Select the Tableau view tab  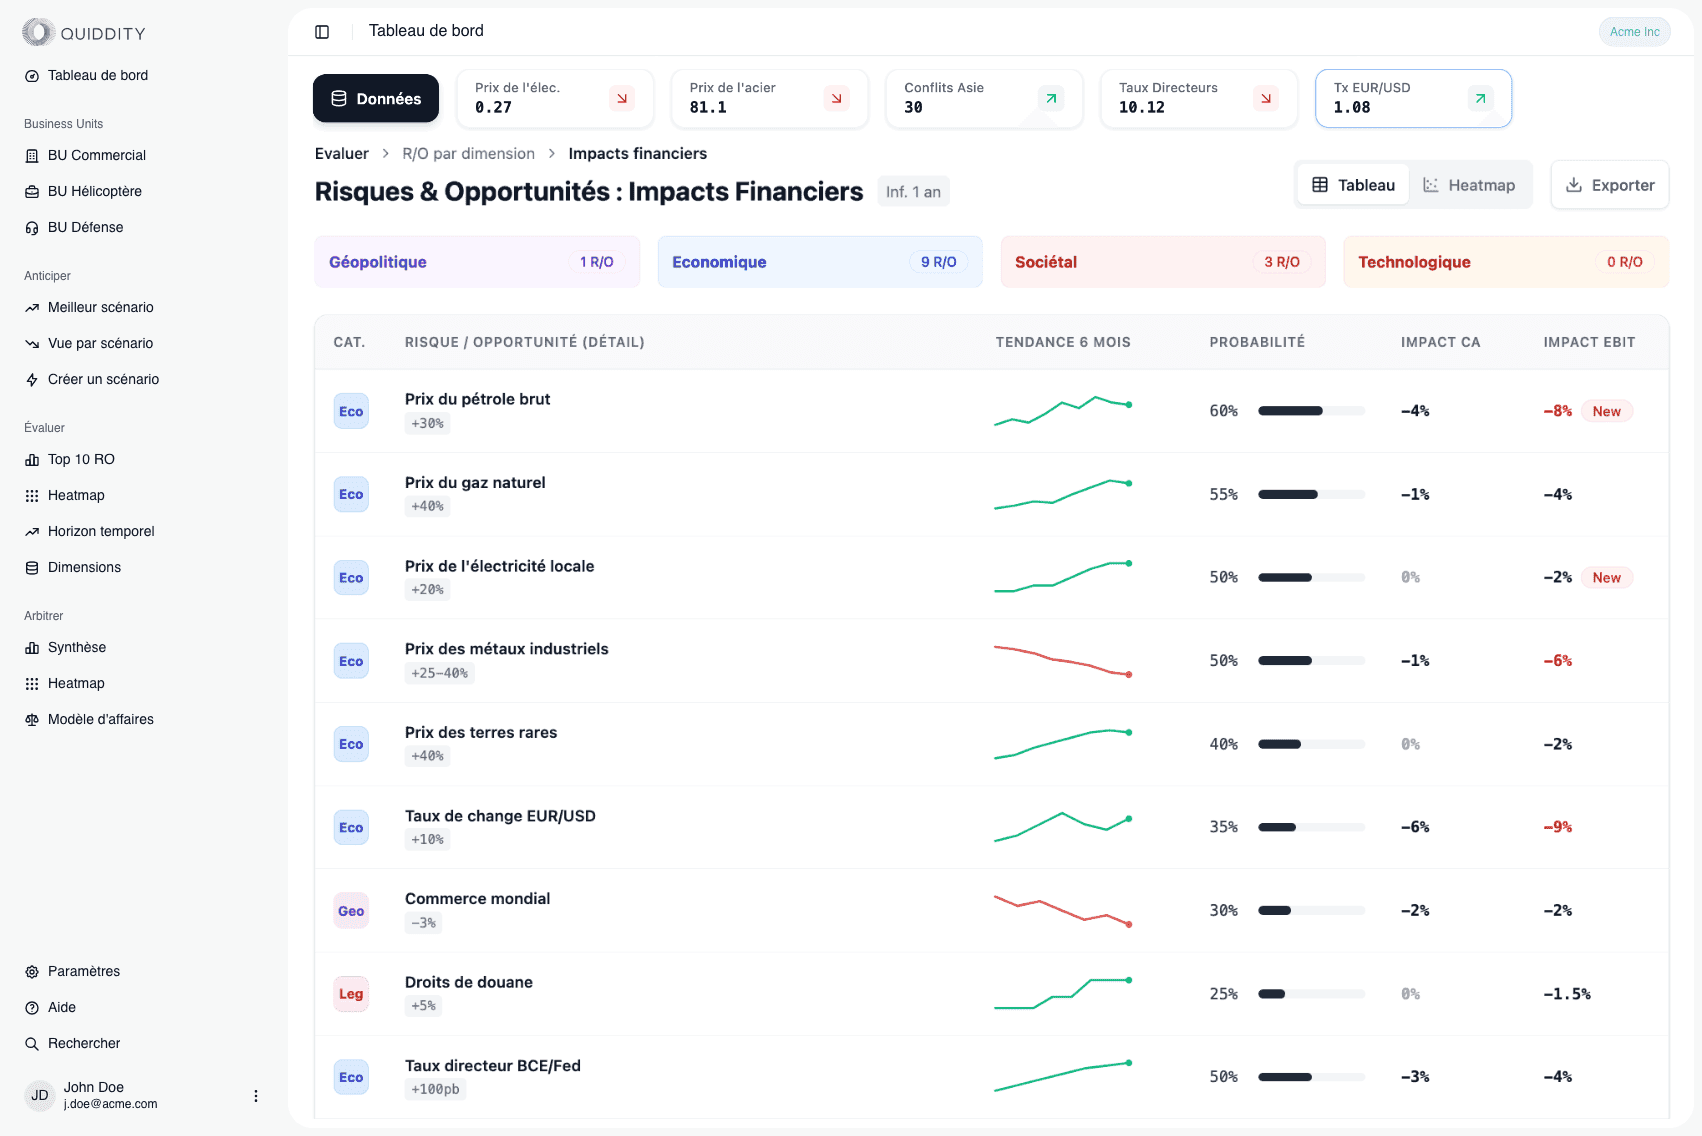tap(1352, 184)
